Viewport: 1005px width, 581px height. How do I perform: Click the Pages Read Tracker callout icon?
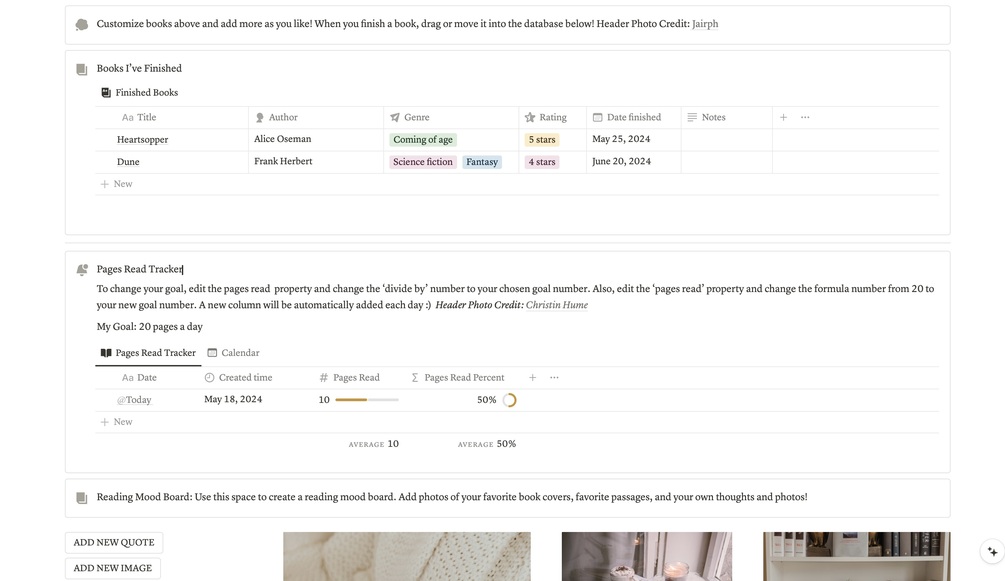pos(82,270)
